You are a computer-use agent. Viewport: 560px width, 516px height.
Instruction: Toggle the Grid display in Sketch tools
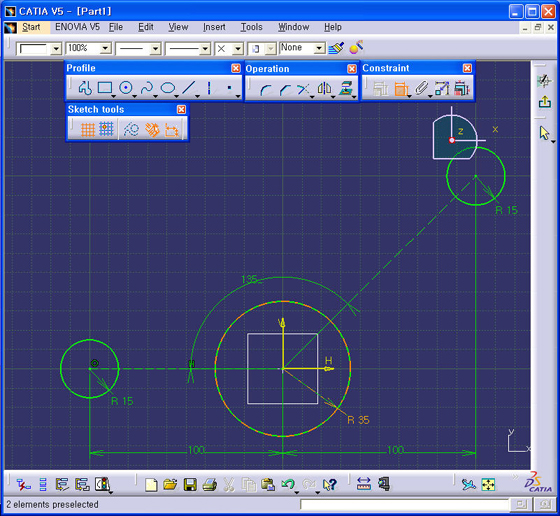(x=88, y=130)
